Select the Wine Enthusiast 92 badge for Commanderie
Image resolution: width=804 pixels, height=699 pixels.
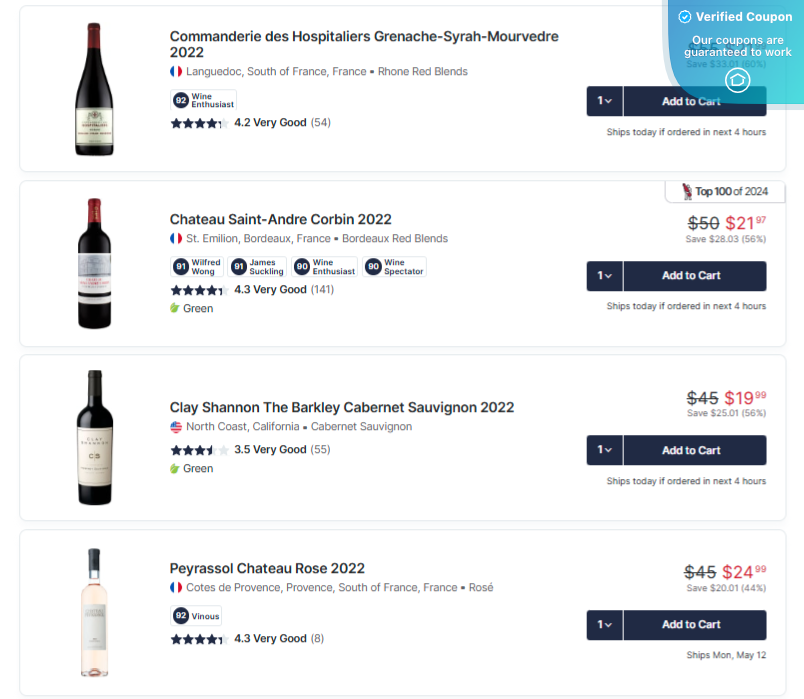[202, 100]
